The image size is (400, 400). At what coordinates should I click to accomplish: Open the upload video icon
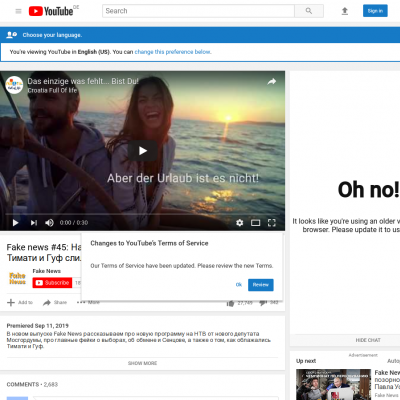point(345,11)
